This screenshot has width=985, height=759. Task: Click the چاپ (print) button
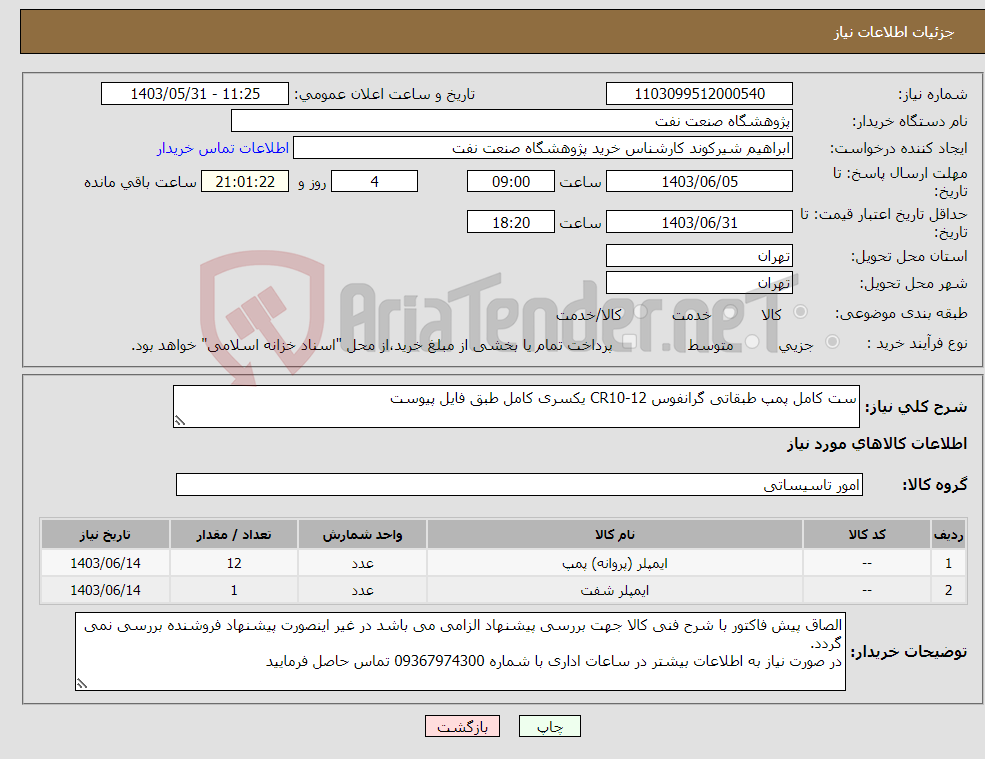pyautogui.click(x=550, y=726)
